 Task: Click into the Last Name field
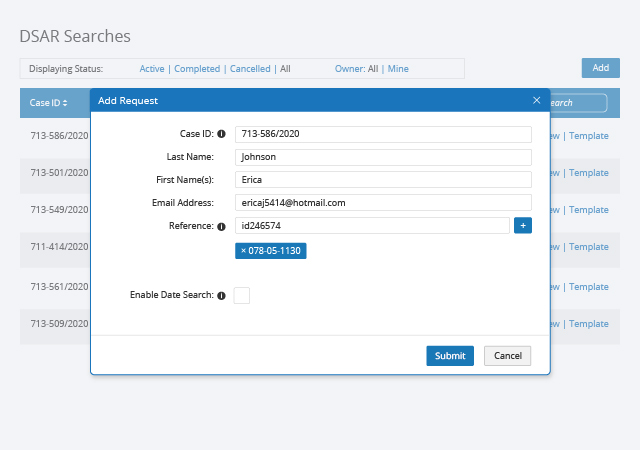click(383, 157)
